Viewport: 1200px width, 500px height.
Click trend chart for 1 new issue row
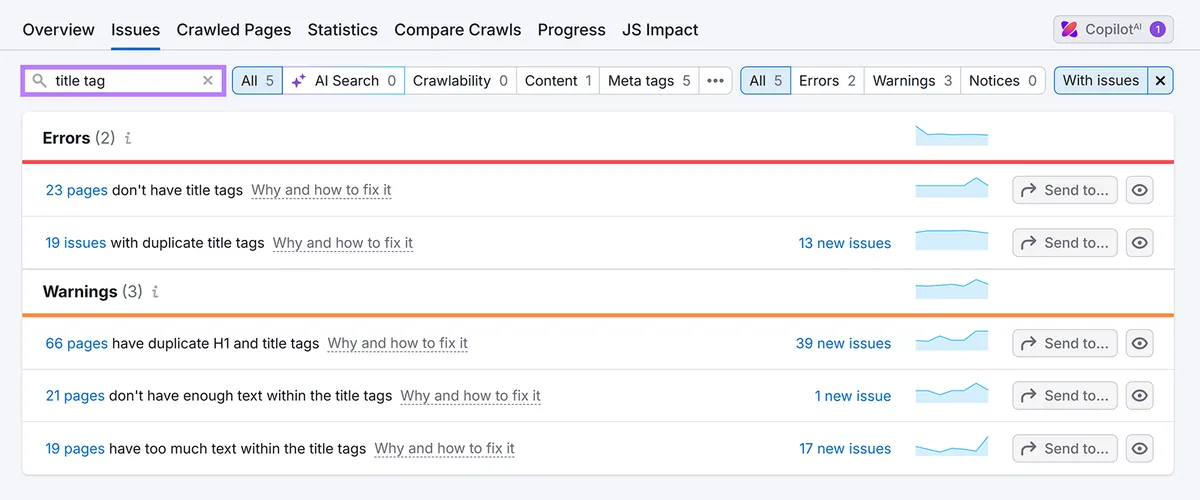pyautogui.click(x=952, y=393)
